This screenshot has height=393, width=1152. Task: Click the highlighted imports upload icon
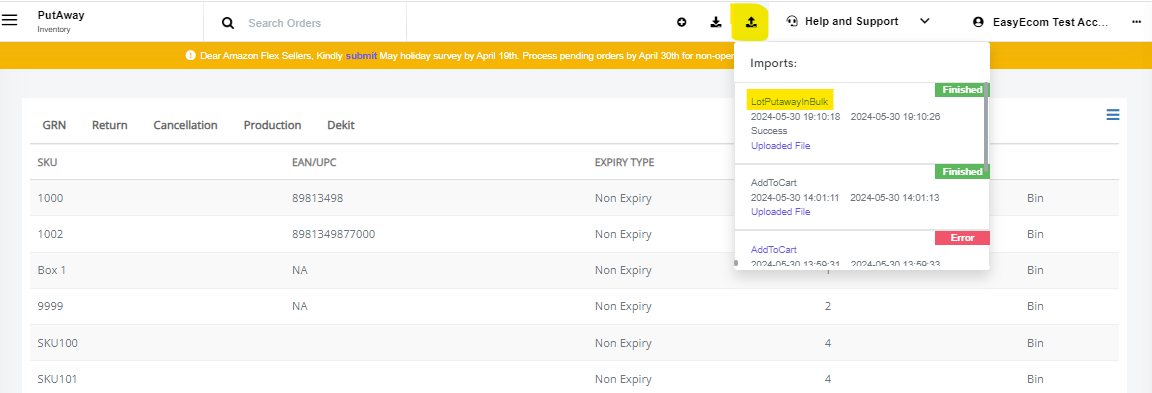751,23
